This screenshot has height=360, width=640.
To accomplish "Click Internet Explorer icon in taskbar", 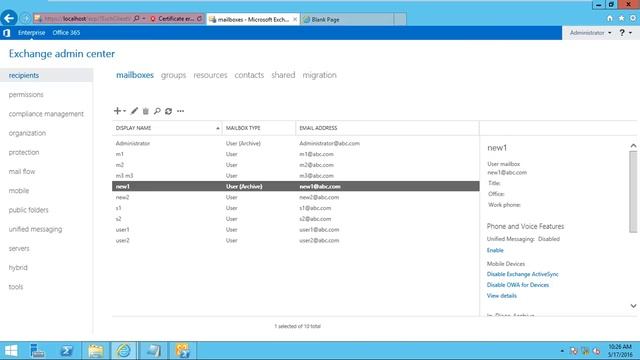I will pos(124,351).
